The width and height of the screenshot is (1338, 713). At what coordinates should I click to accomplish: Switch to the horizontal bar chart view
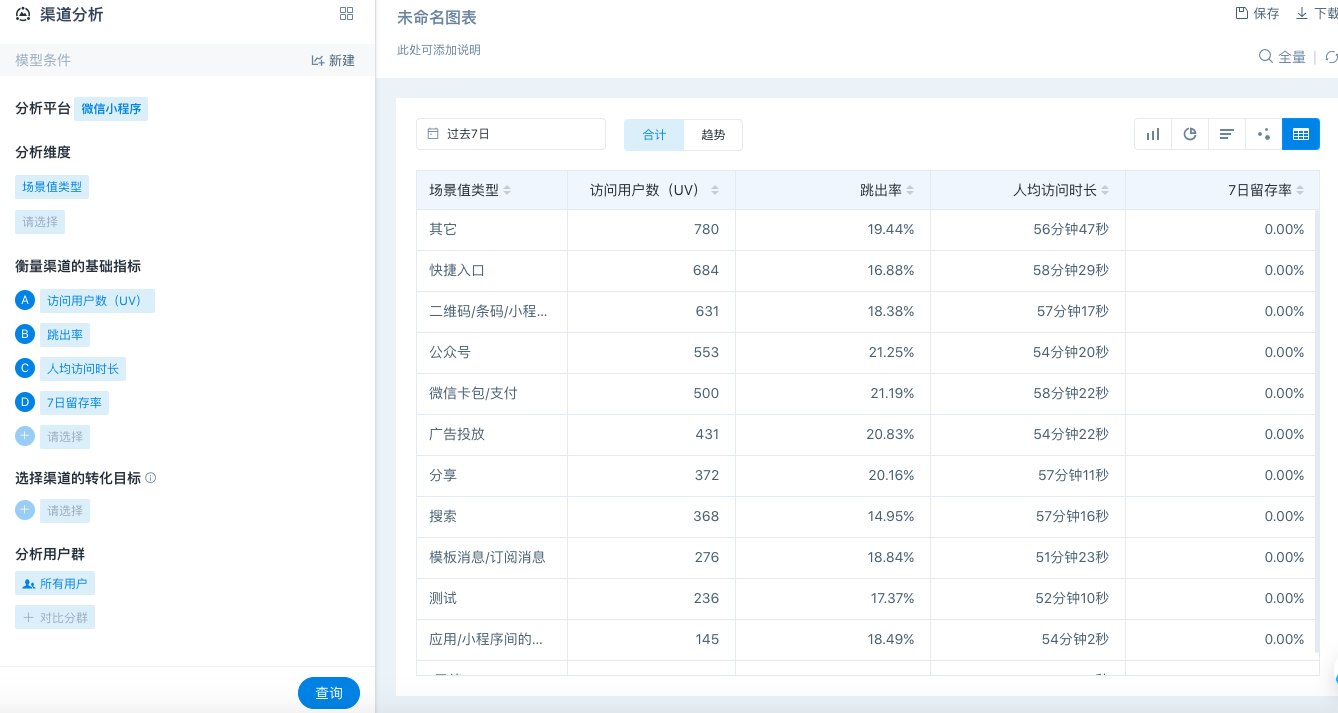pos(1227,134)
